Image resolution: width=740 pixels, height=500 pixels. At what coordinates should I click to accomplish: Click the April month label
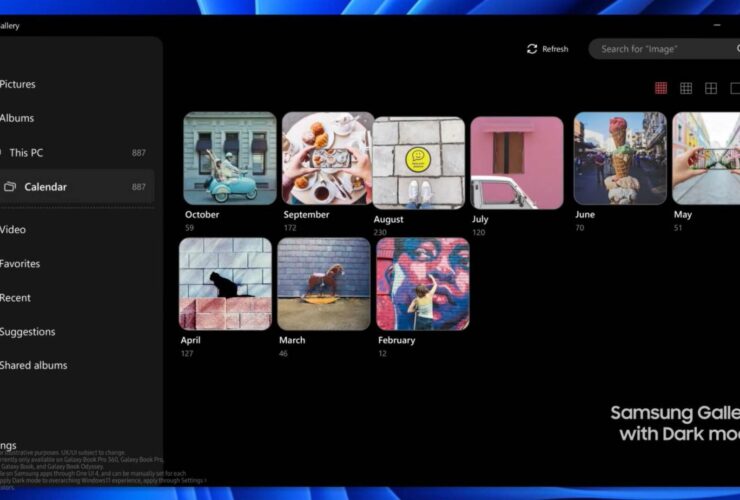pos(190,340)
